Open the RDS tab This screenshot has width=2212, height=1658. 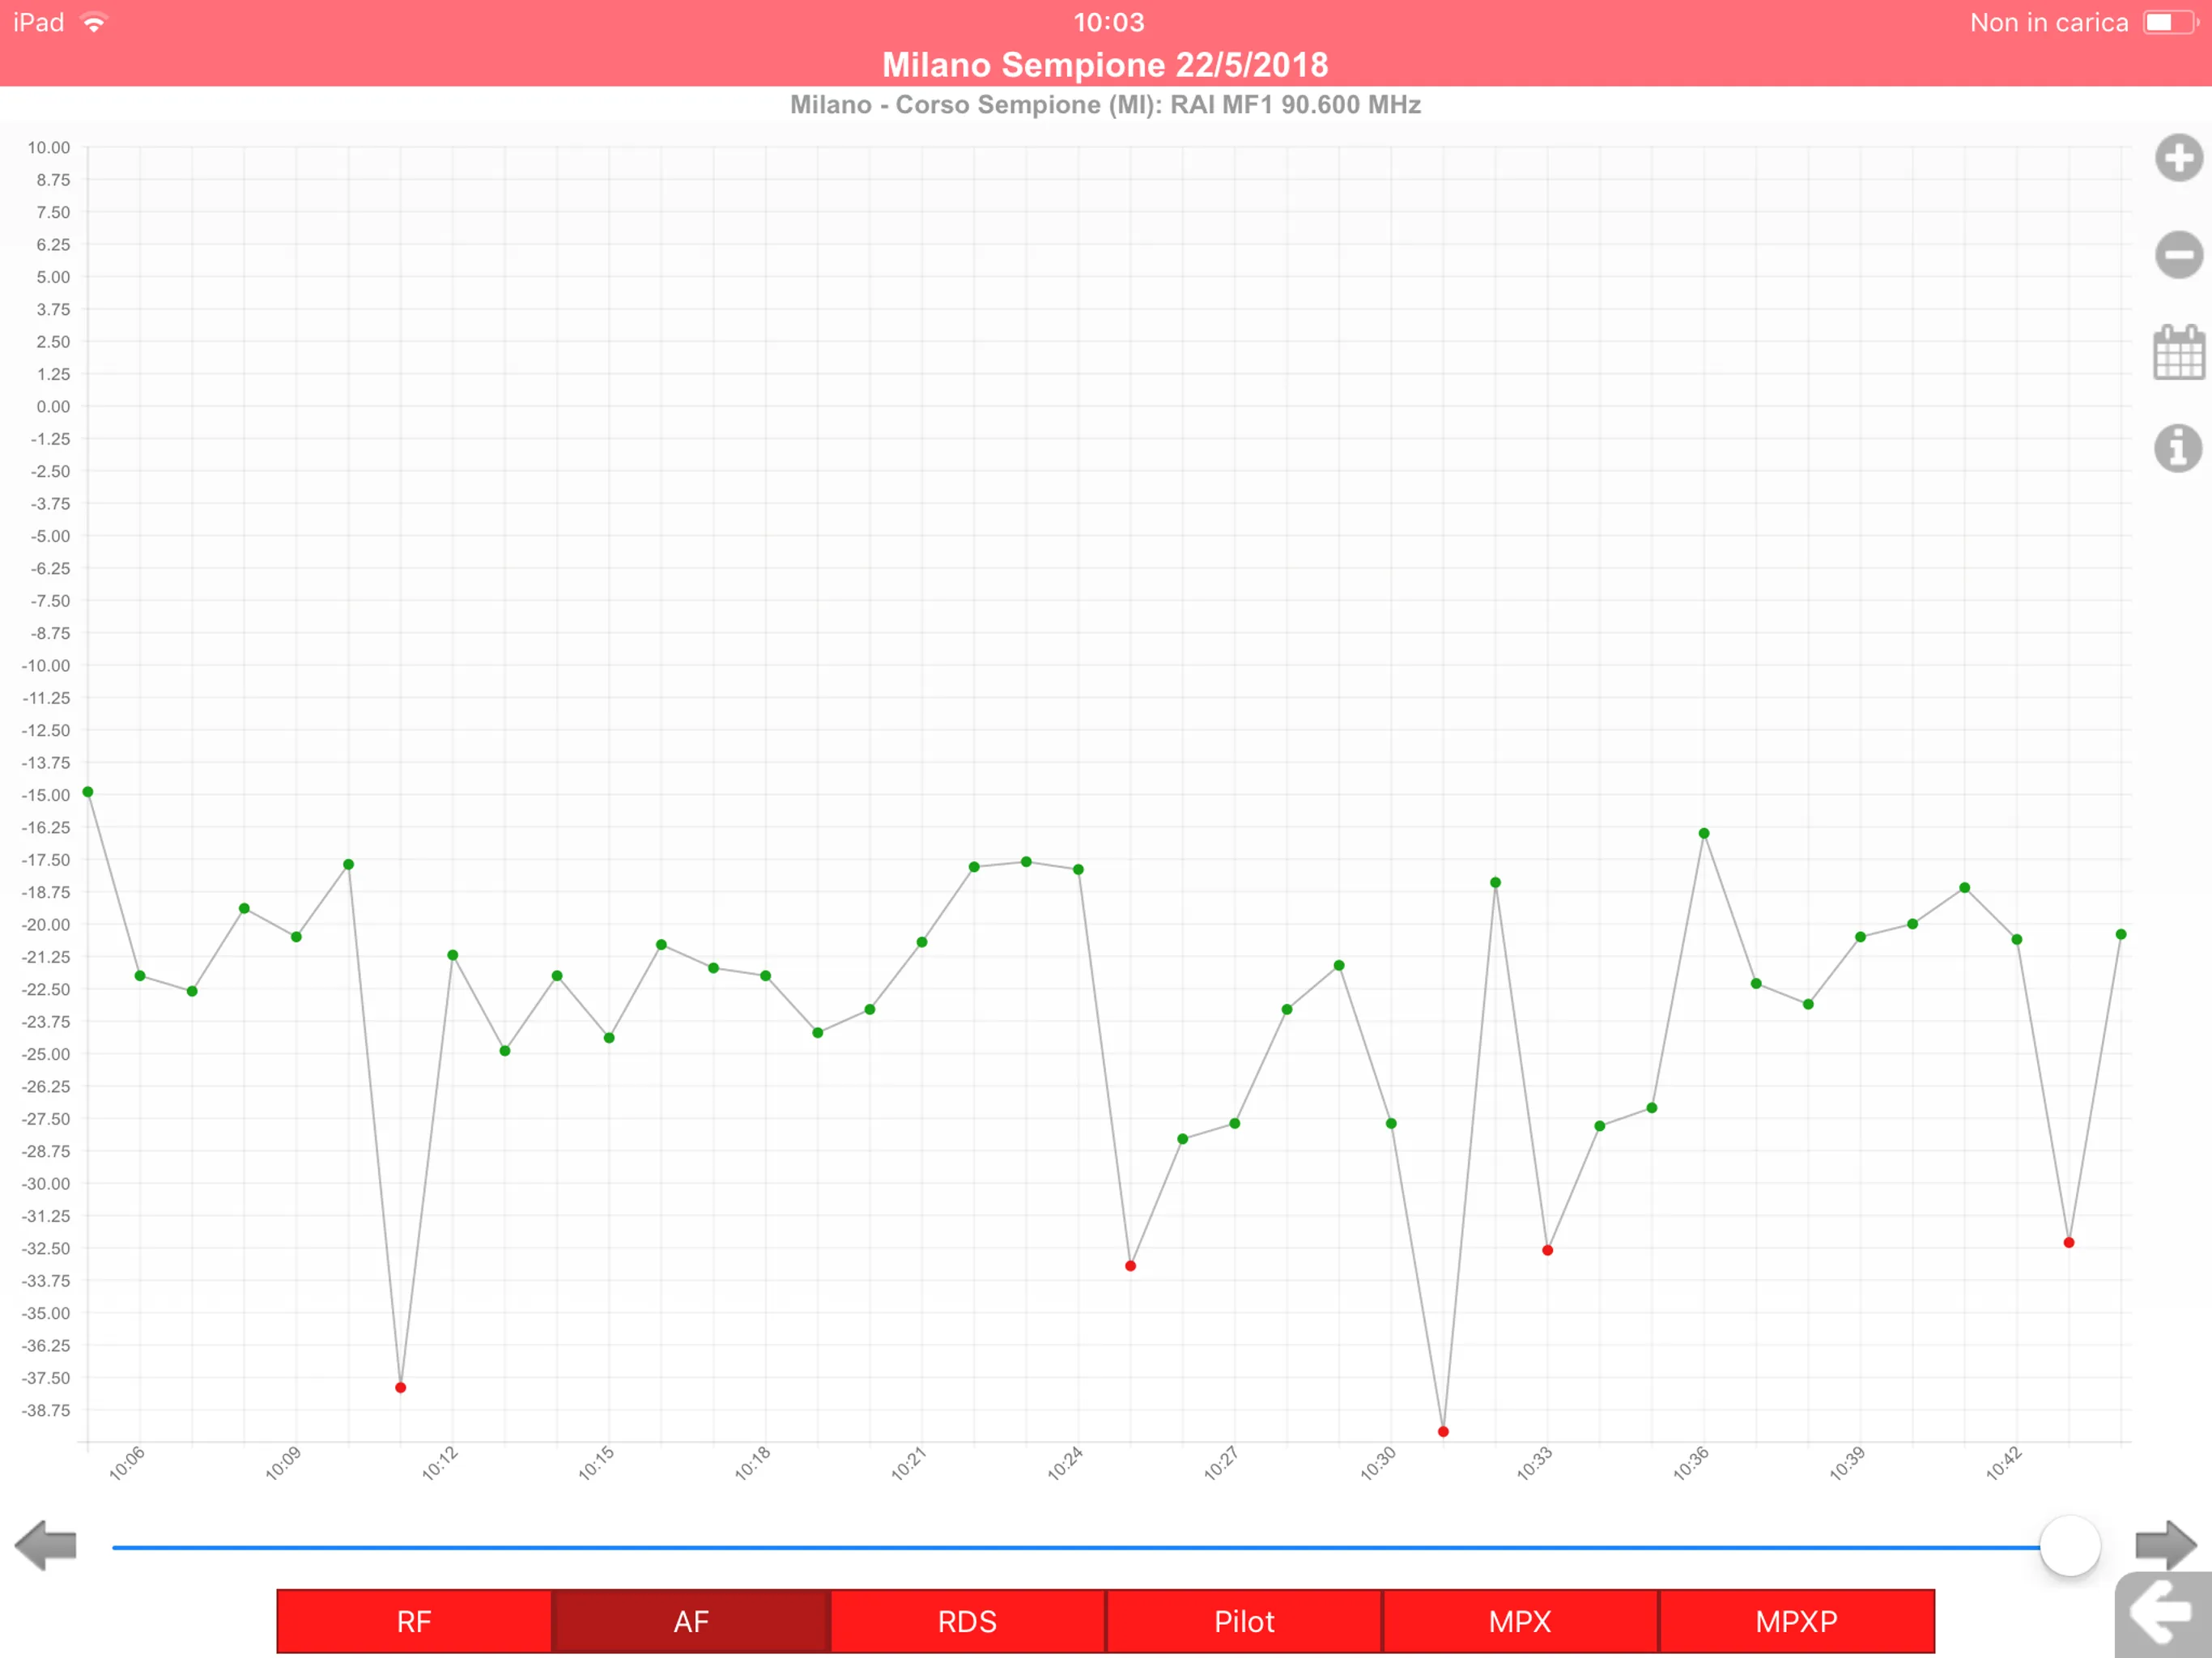coord(967,1621)
